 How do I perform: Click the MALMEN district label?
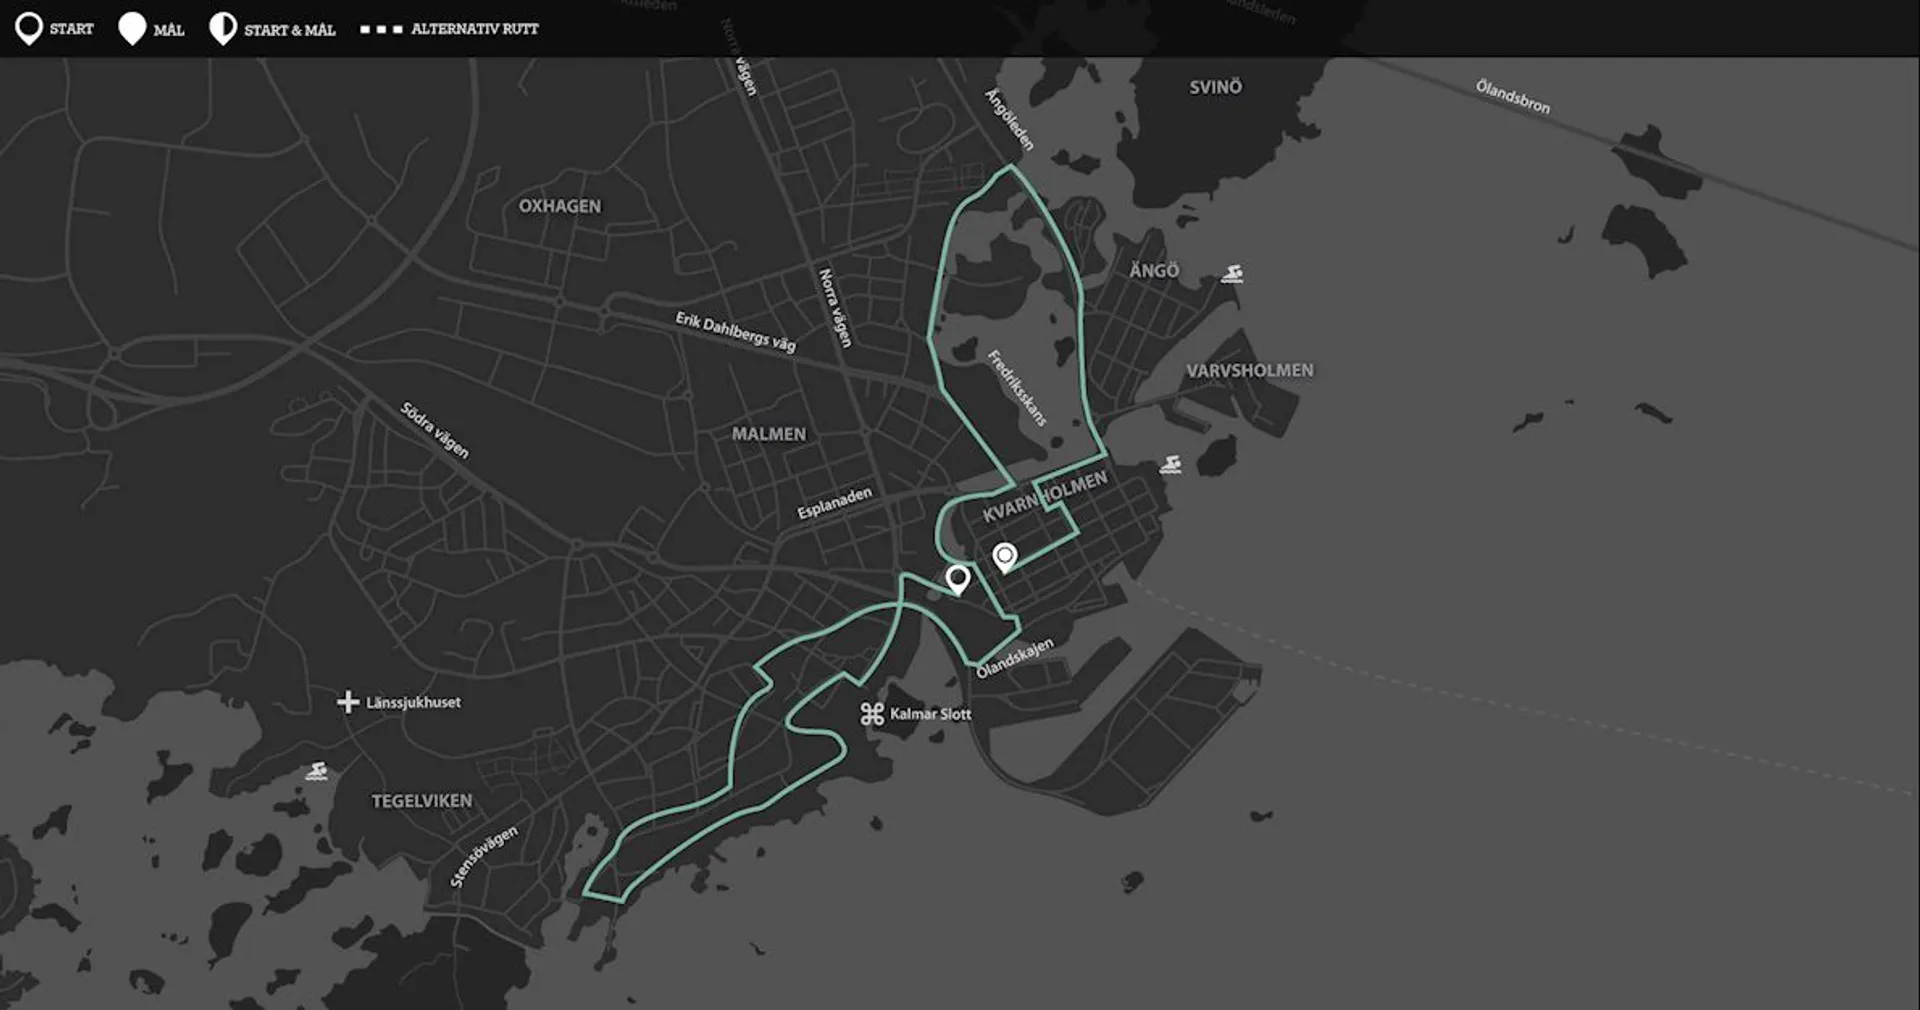coord(769,434)
